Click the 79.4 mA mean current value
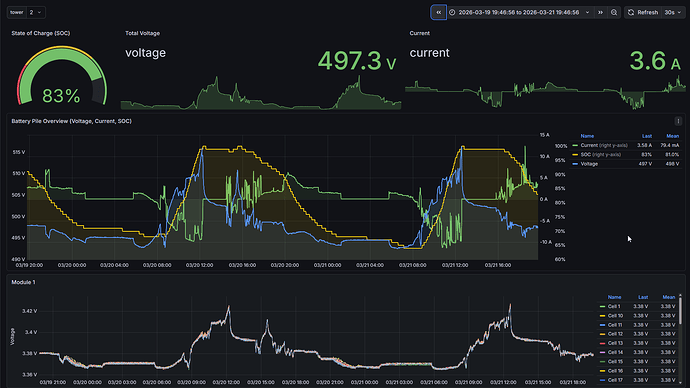 (669, 145)
